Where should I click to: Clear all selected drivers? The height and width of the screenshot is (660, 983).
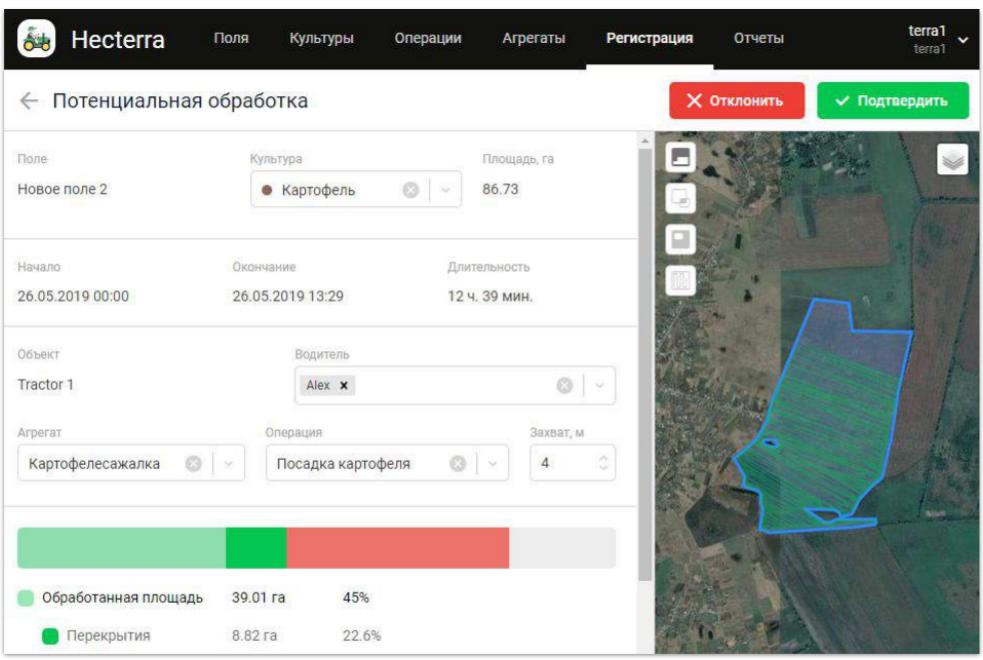(565, 385)
